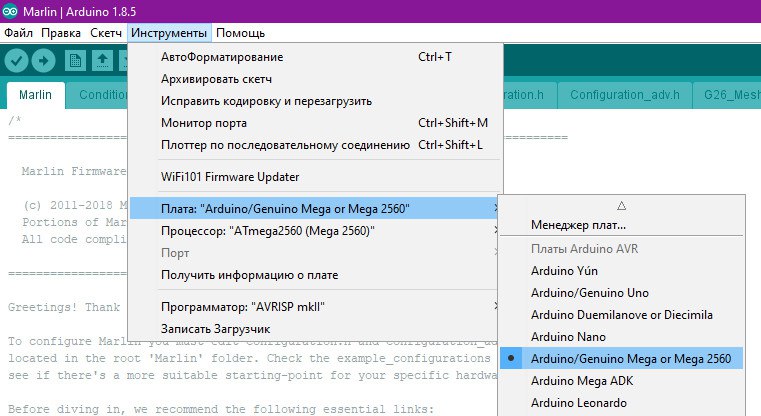Click the Verify checkmark toolbar icon
This screenshot has width=761, height=416.
pyautogui.click(x=16, y=61)
